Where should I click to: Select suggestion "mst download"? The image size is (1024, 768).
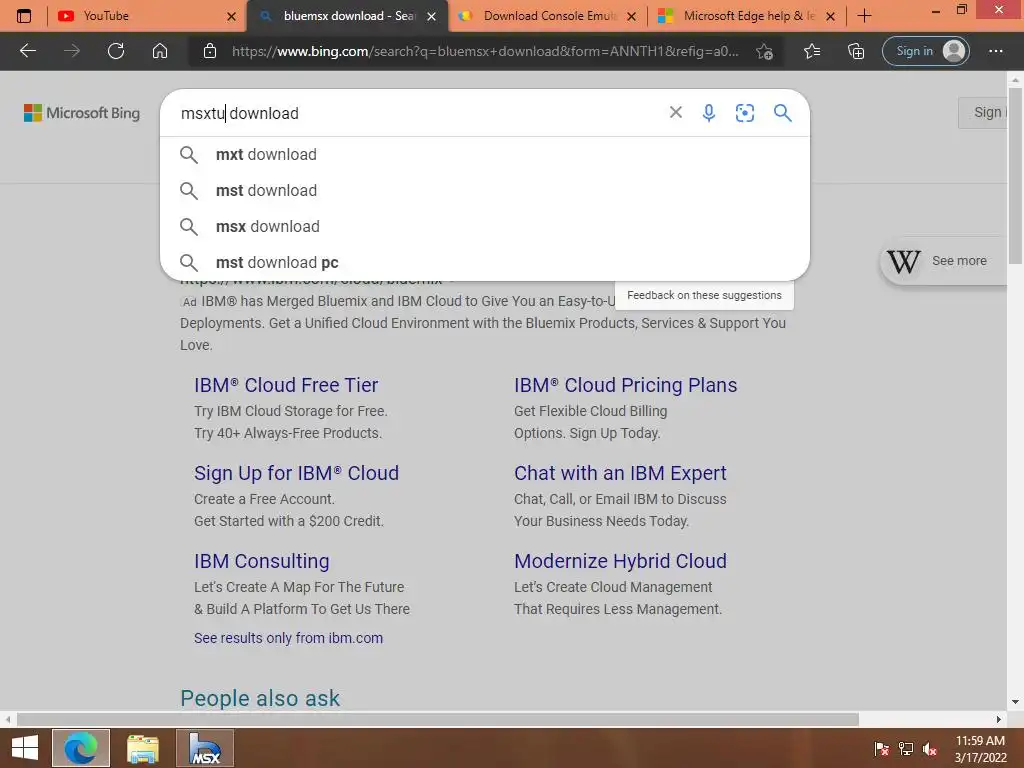pyautogui.click(x=485, y=191)
